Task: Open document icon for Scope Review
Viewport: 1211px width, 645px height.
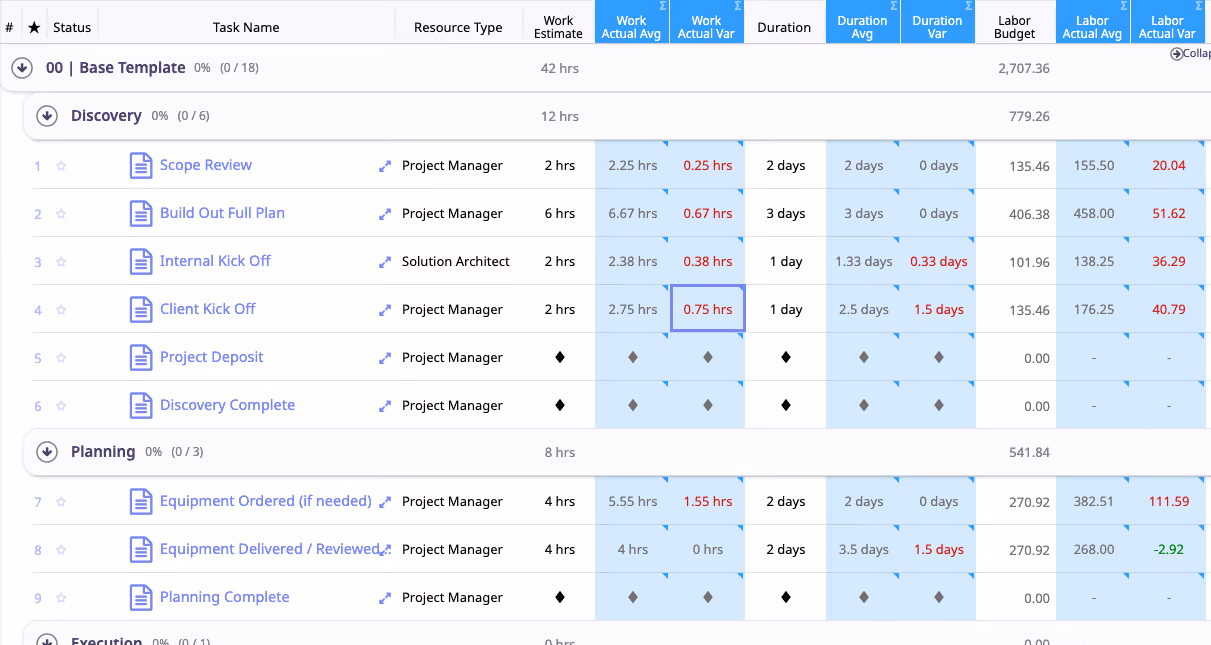Action: click(x=141, y=165)
